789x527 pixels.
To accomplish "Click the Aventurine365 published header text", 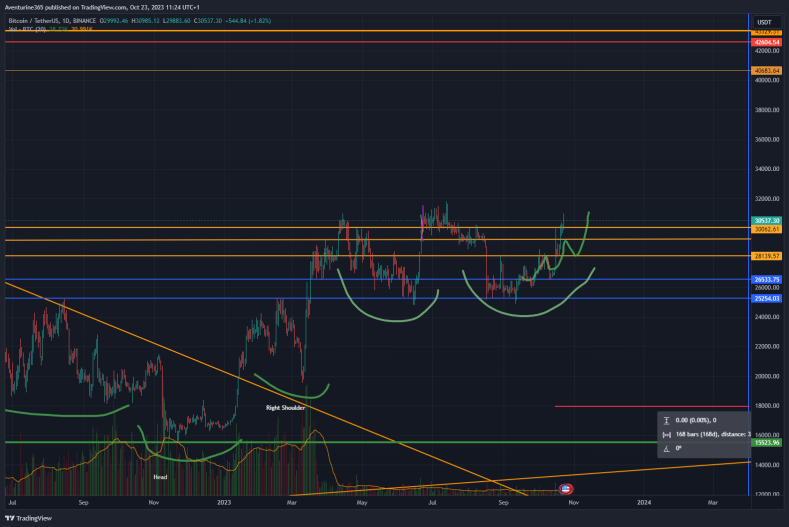I will [102, 7].
